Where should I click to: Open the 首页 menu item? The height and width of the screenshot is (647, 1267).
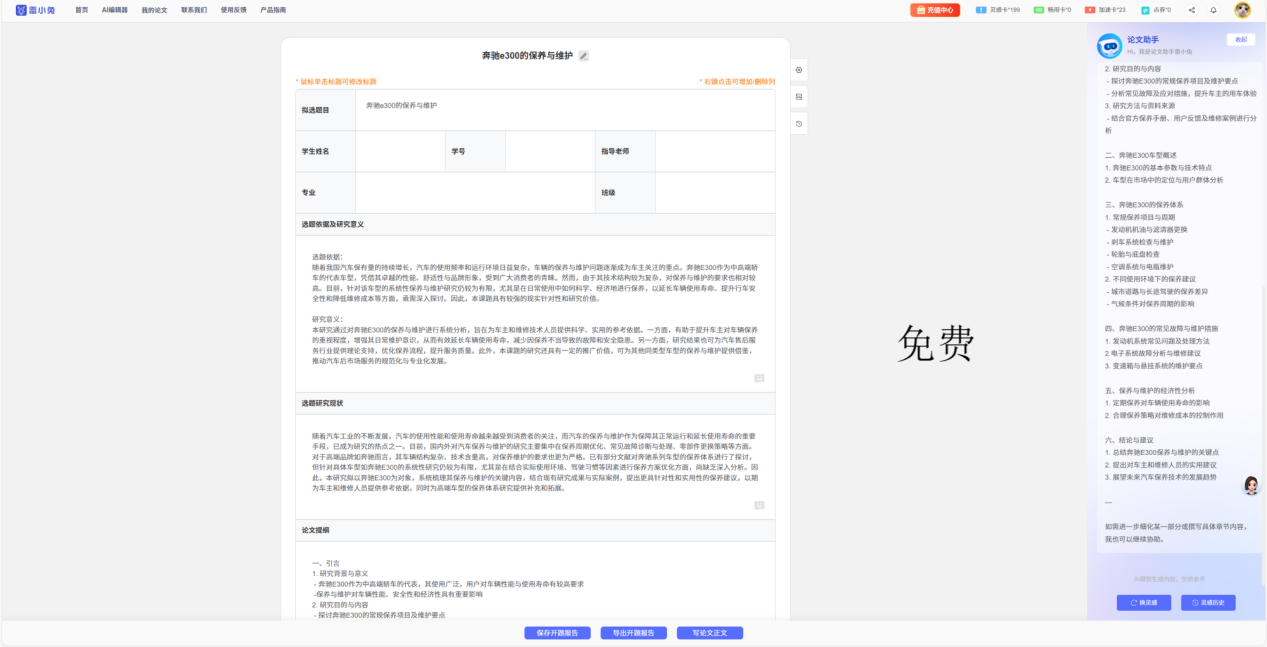81,9
